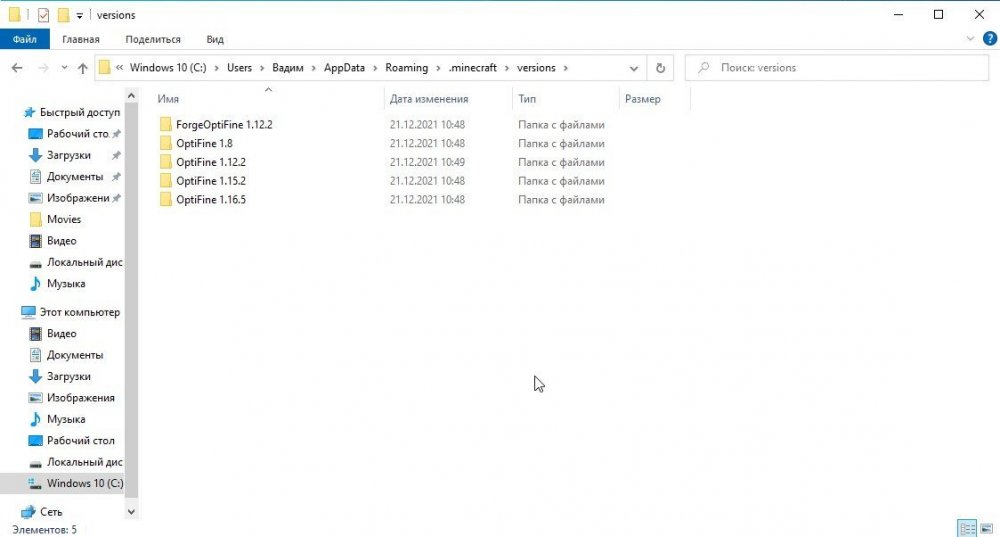1000x537 pixels.
Task: Click the forward navigation arrow
Action: point(43,68)
